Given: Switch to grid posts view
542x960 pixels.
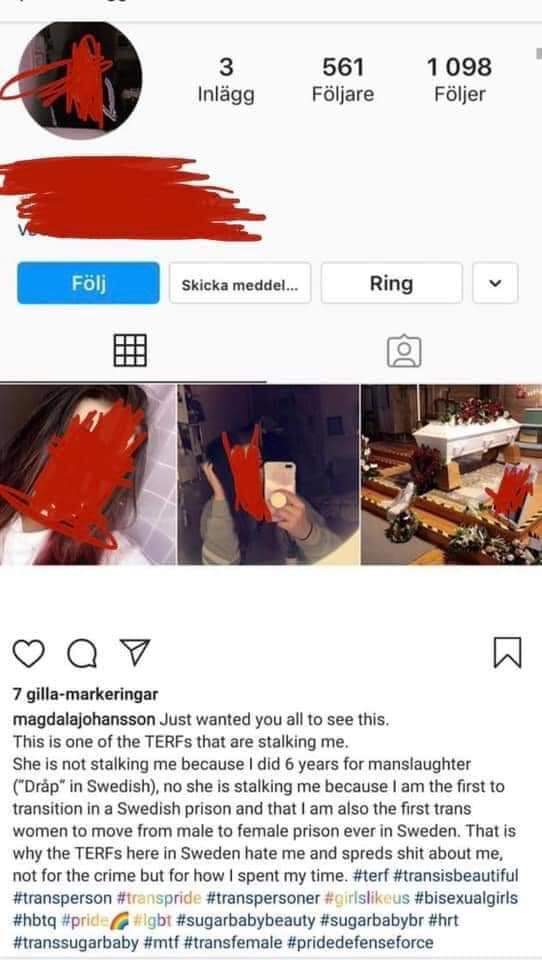Looking at the screenshot, I should (130, 351).
